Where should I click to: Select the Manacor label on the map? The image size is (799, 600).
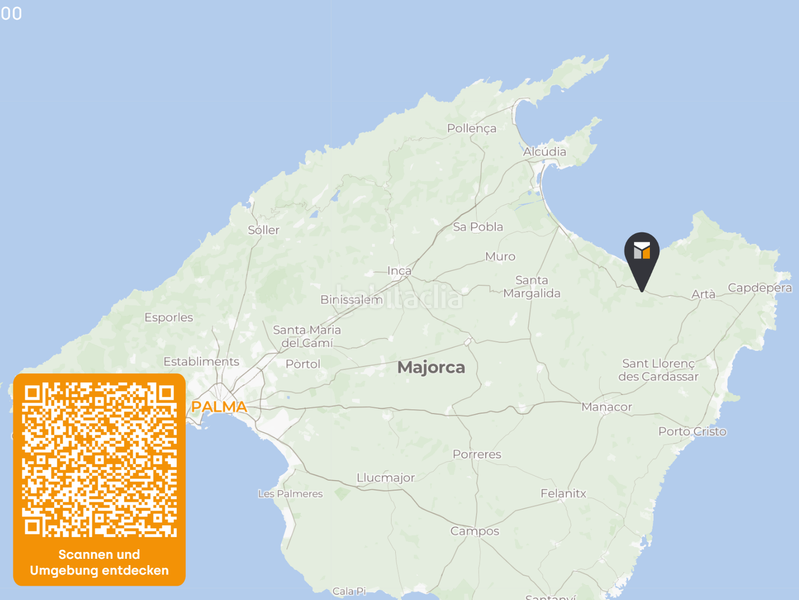[606, 407]
